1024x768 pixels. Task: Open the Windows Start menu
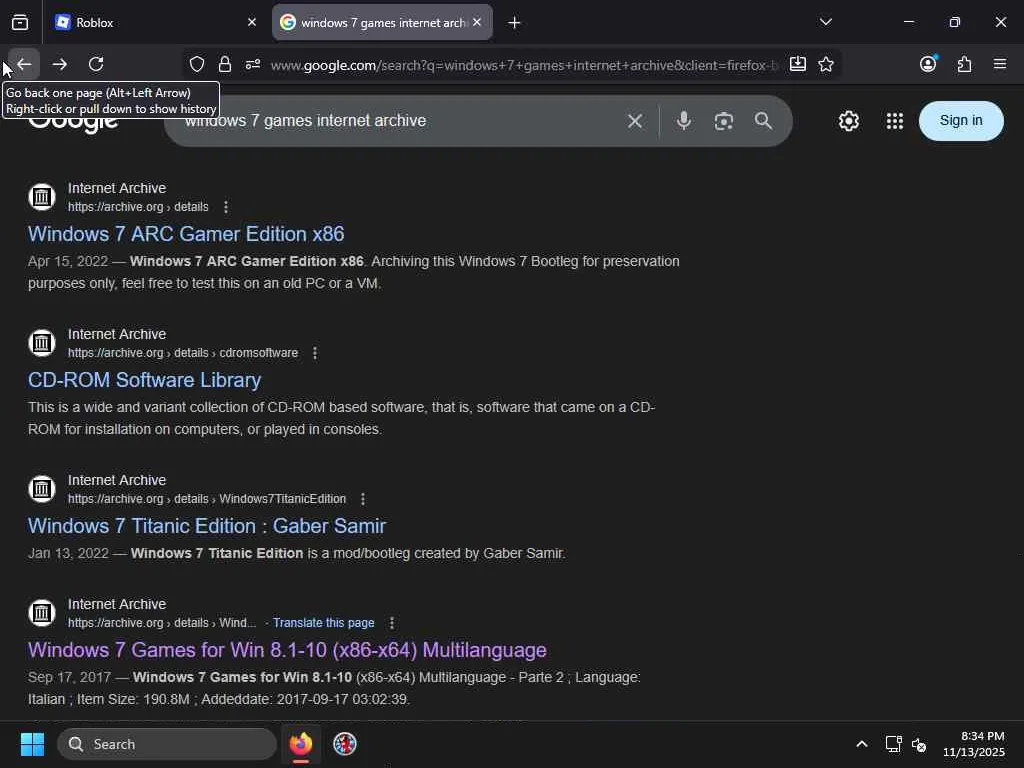point(32,744)
